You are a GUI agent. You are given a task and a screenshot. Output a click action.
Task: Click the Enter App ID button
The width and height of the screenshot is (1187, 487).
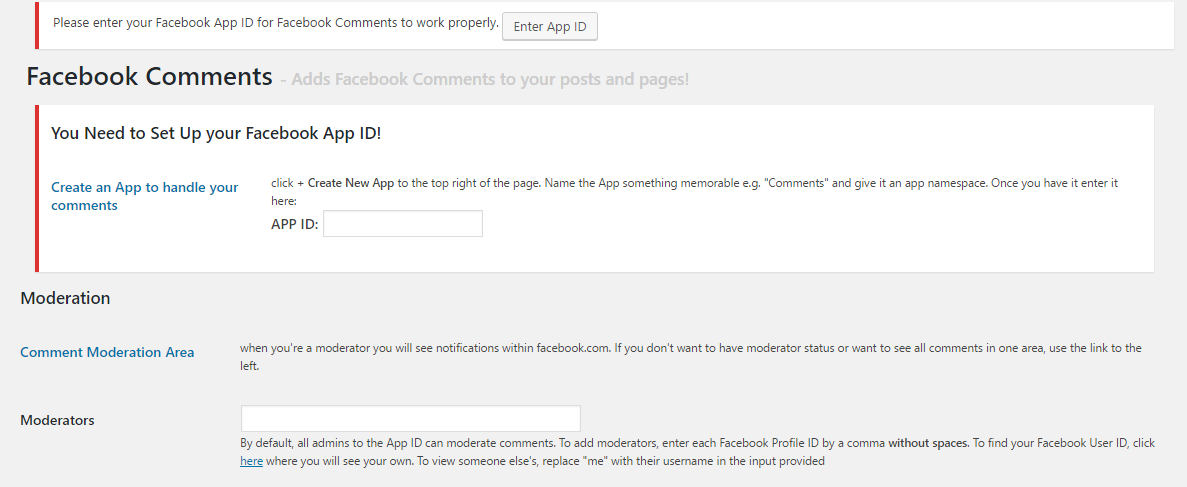(x=550, y=26)
